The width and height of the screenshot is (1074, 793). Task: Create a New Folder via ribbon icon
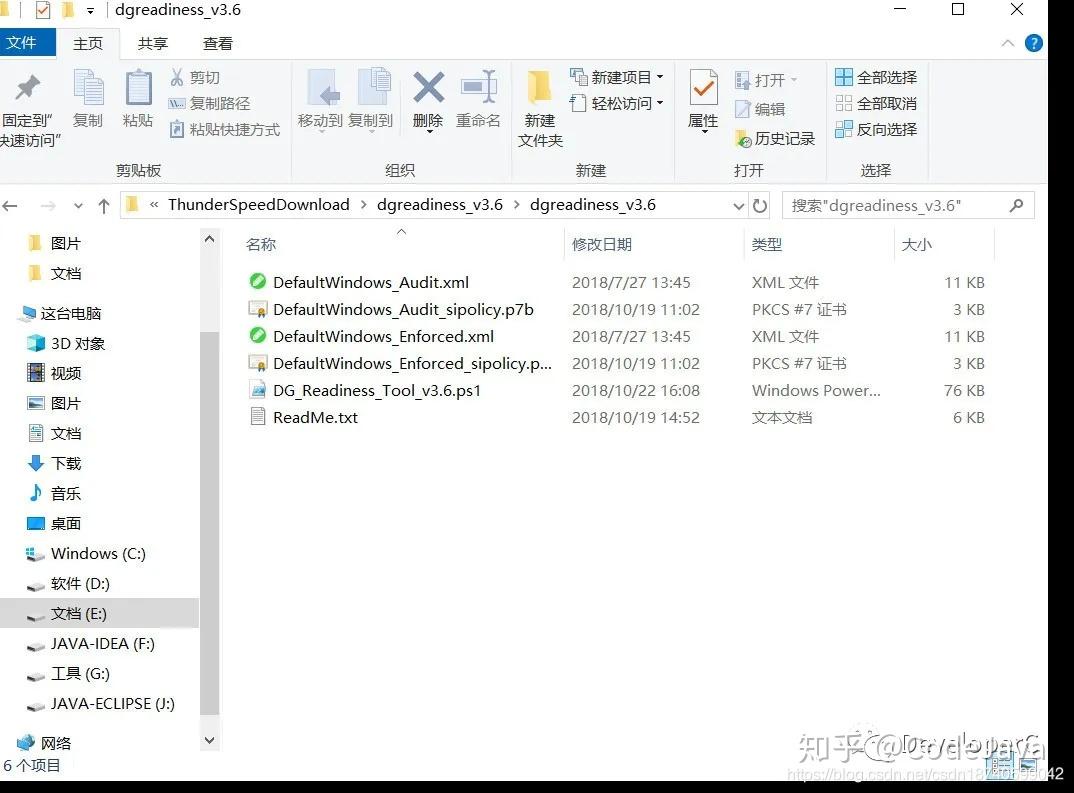(x=540, y=88)
